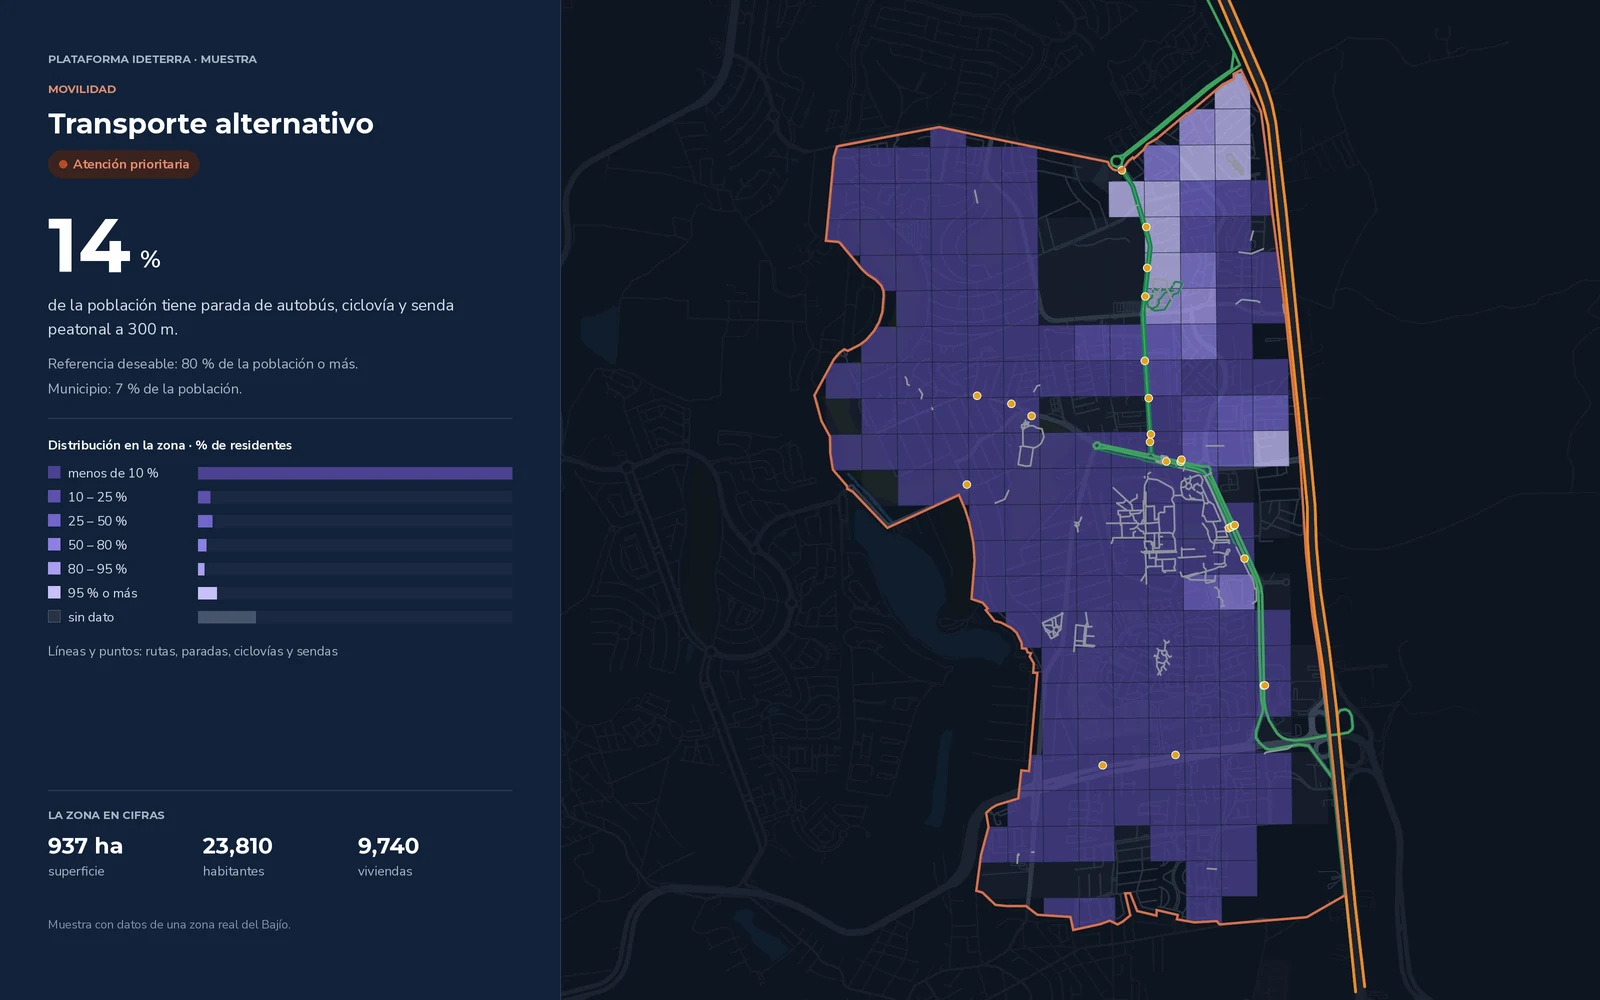The height and width of the screenshot is (1000, 1600).
Task: Click 'Muestra con datos de una zona real del Bajío.'
Action: pyautogui.click(x=169, y=925)
